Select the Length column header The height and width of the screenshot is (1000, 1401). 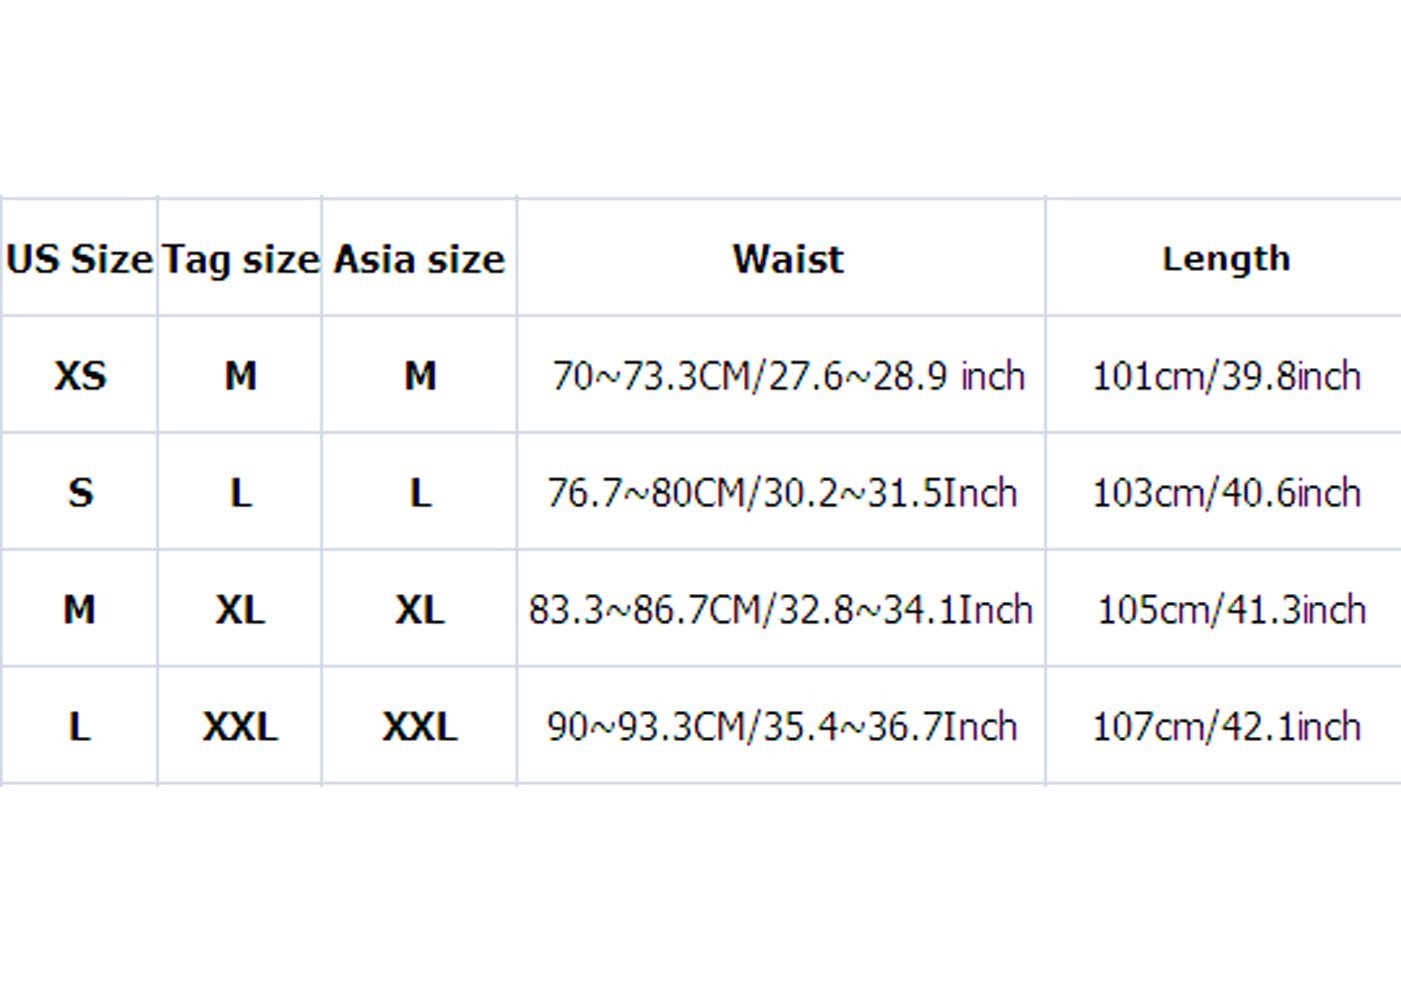point(1226,259)
